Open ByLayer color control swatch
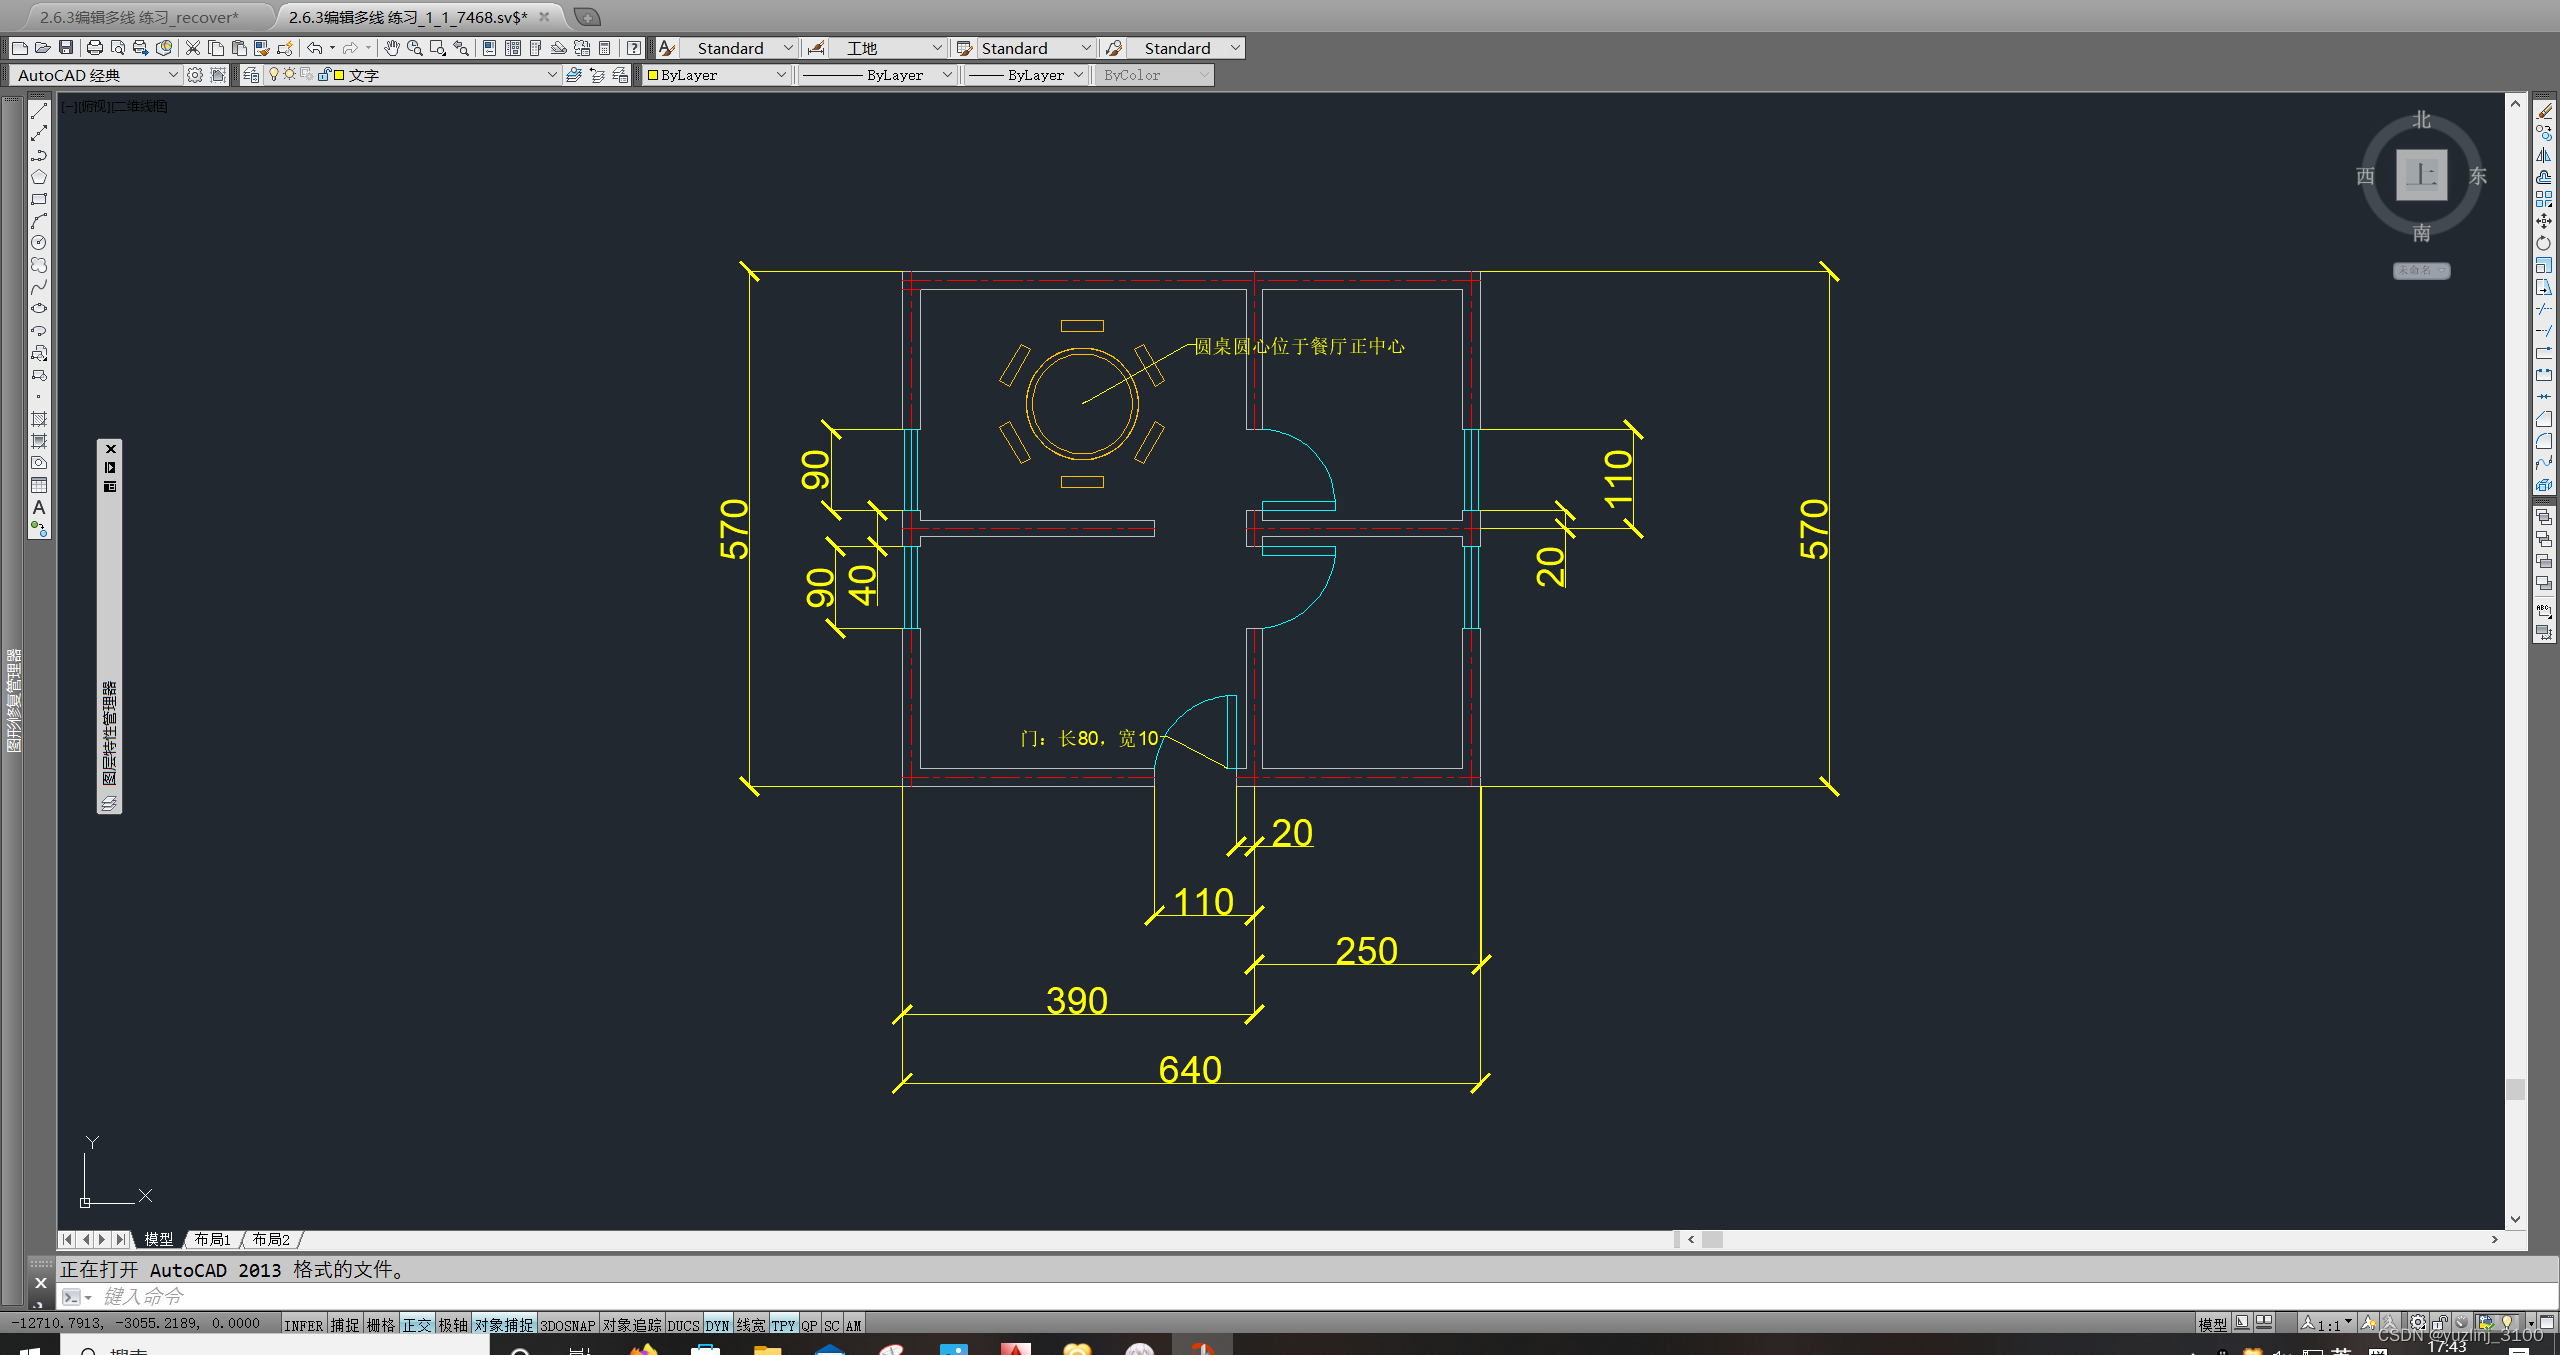2560x1355 pixels. coord(653,75)
